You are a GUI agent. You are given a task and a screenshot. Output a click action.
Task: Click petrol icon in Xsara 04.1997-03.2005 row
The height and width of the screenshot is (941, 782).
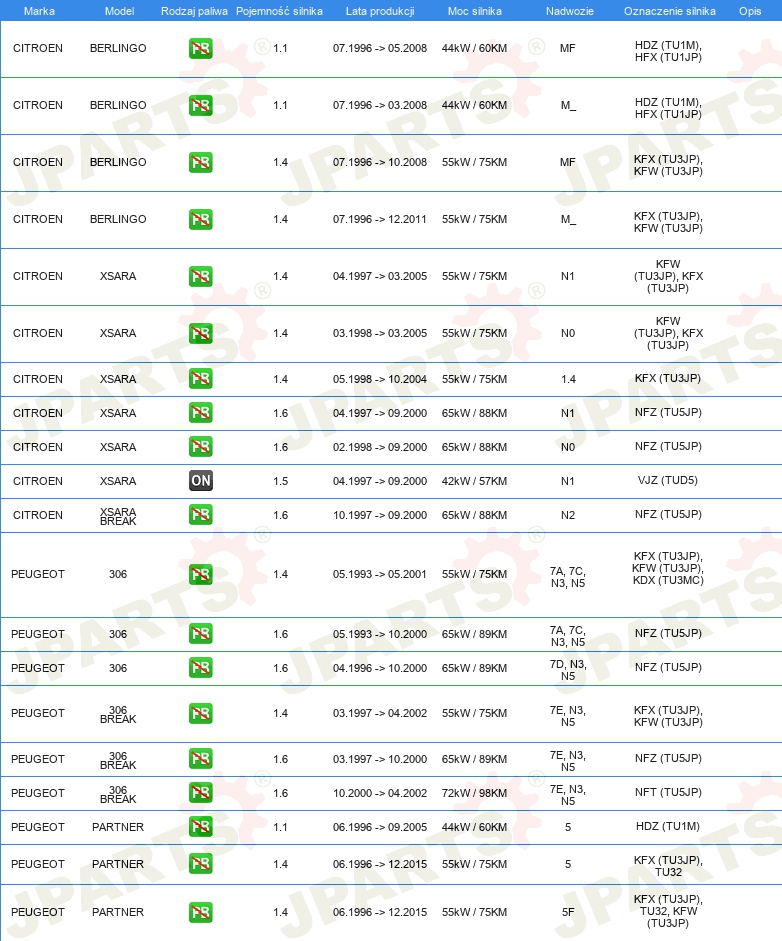coord(200,277)
